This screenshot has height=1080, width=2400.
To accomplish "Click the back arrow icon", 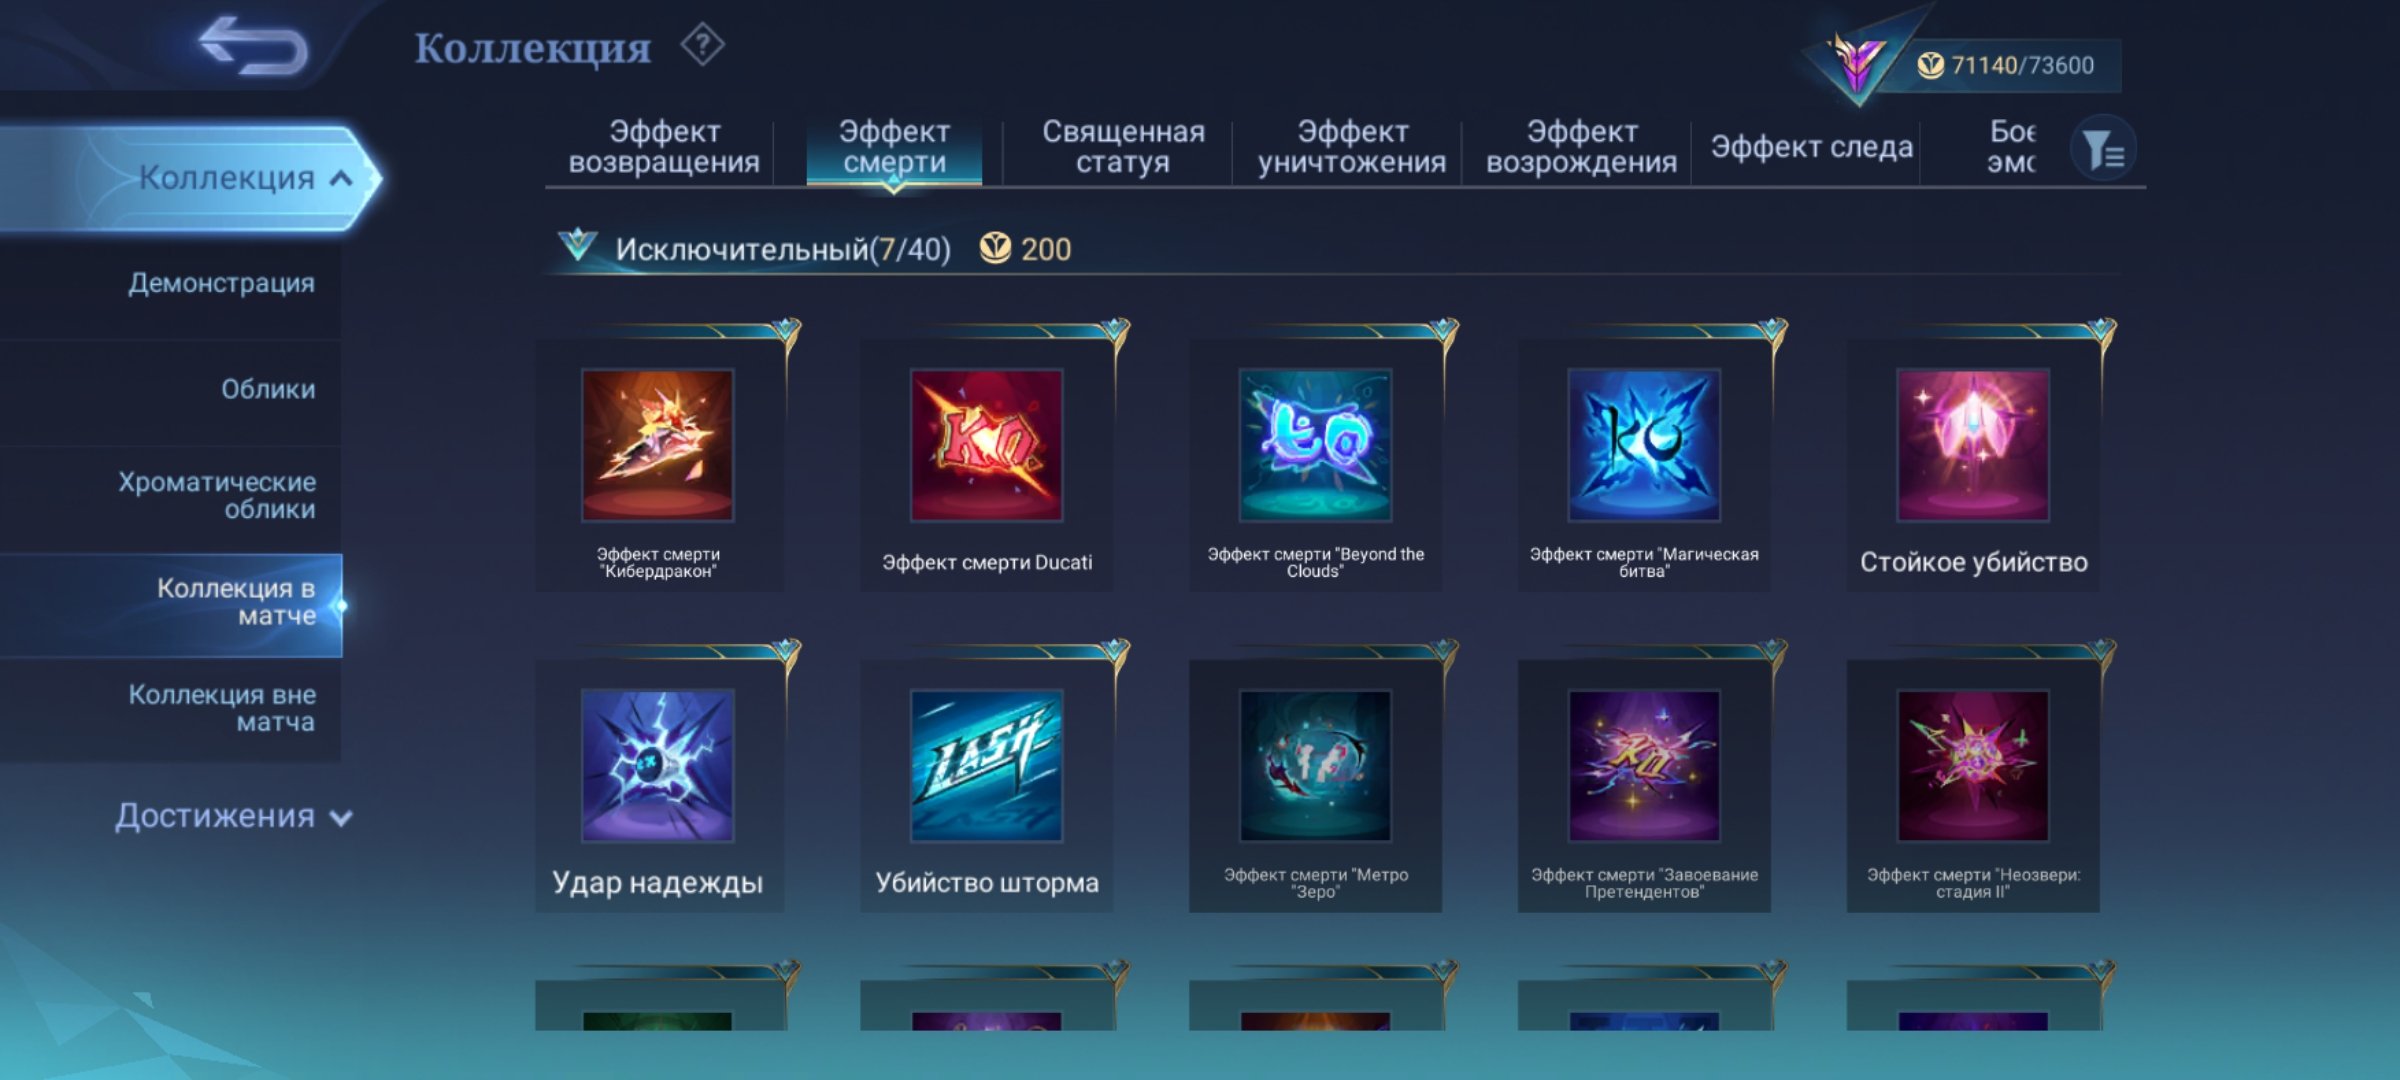I will [253, 46].
